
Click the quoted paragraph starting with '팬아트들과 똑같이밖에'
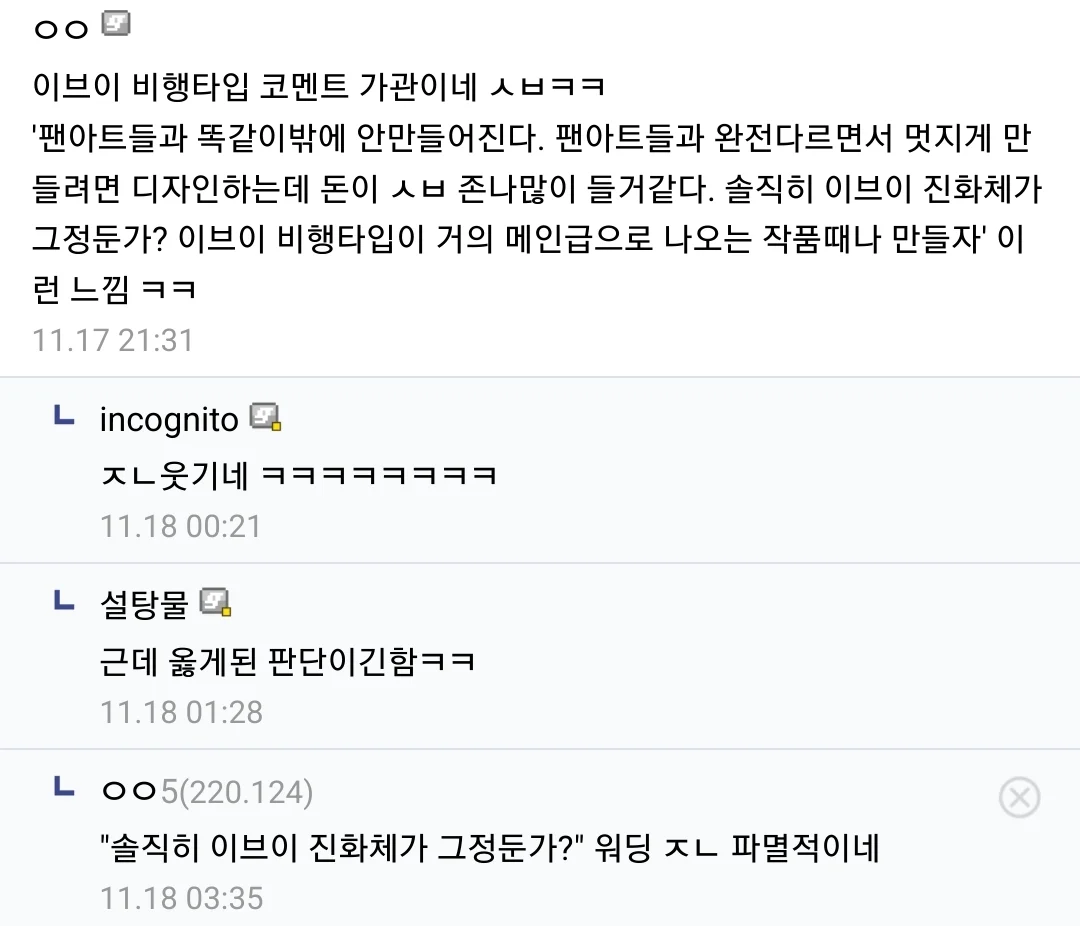pos(530,190)
